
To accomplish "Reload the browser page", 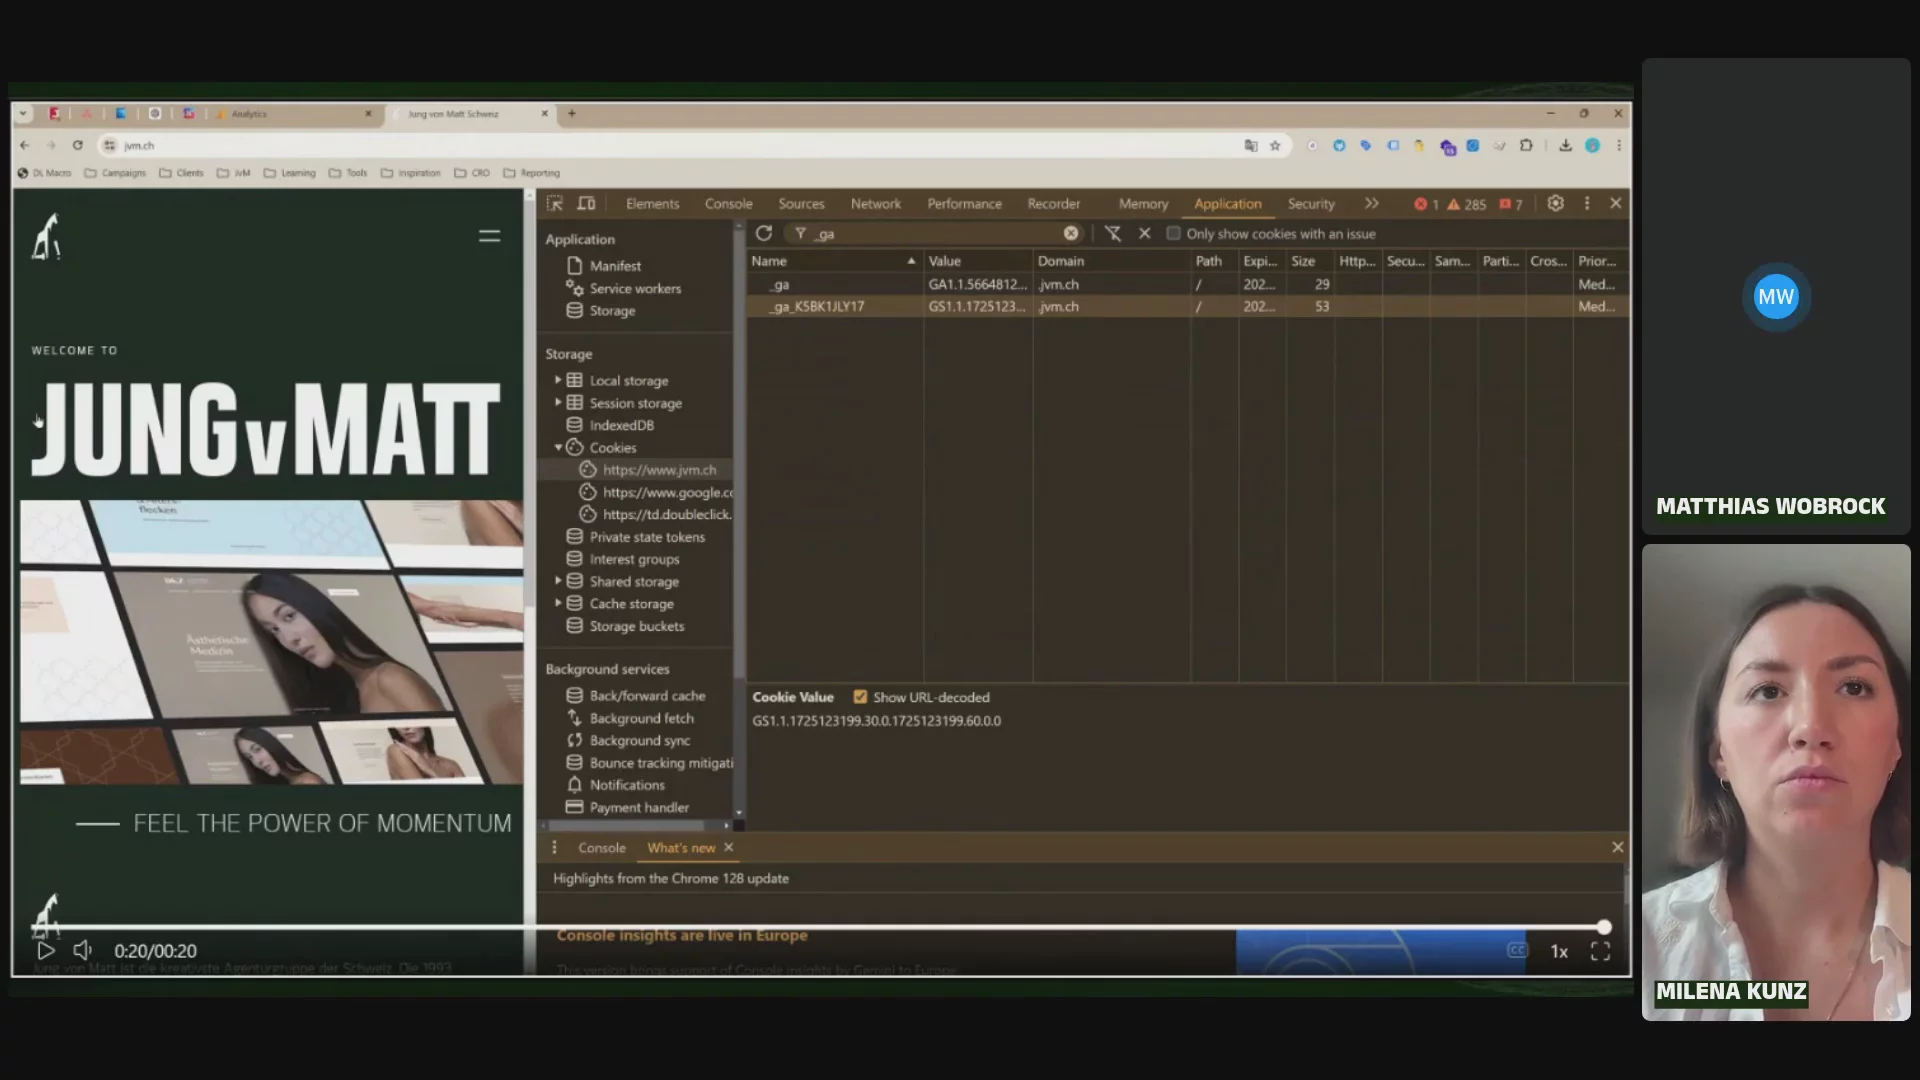I will coord(77,145).
